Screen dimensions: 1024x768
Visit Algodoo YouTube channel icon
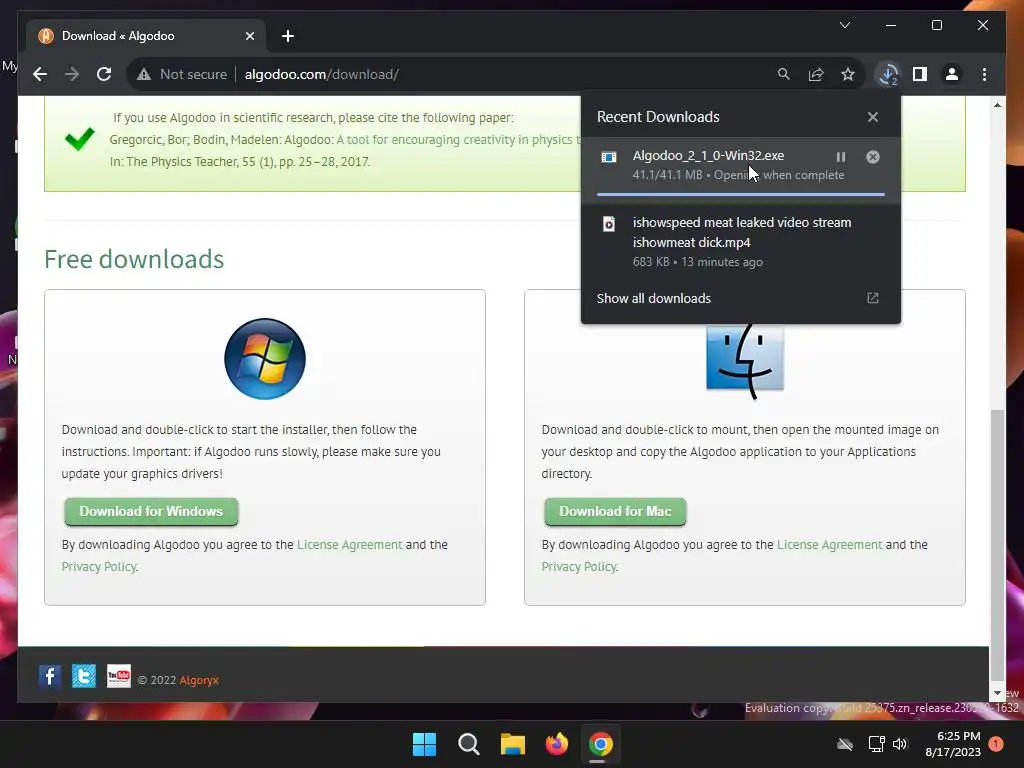tap(119, 676)
